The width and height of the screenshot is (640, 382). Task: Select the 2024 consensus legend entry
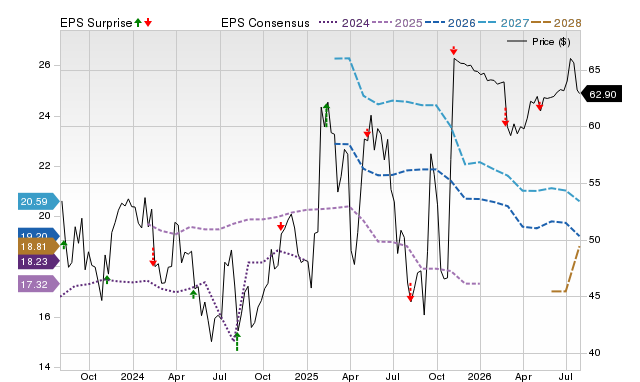[344, 23]
